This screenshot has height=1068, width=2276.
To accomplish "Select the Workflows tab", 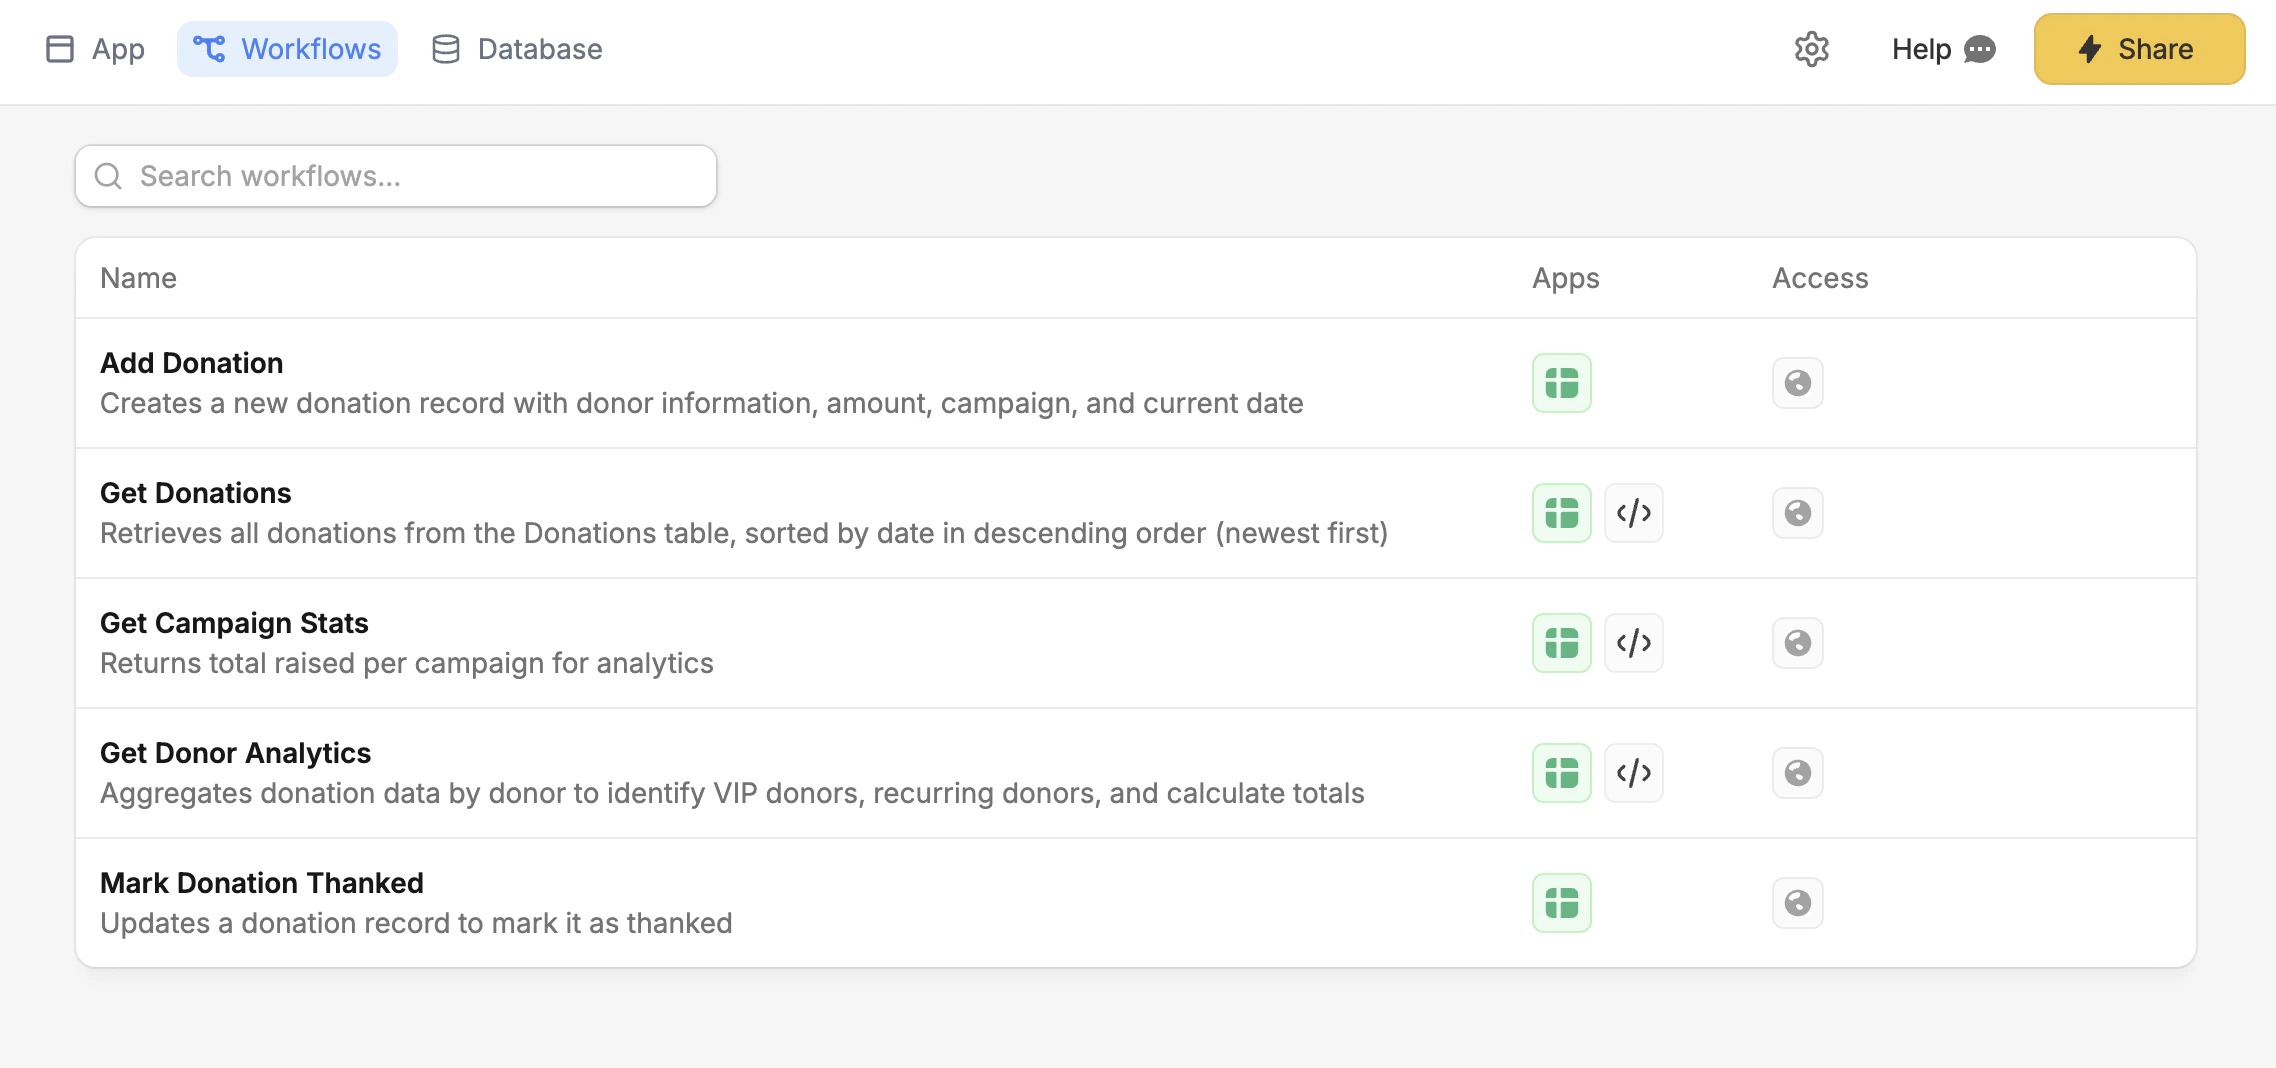I will [x=288, y=49].
